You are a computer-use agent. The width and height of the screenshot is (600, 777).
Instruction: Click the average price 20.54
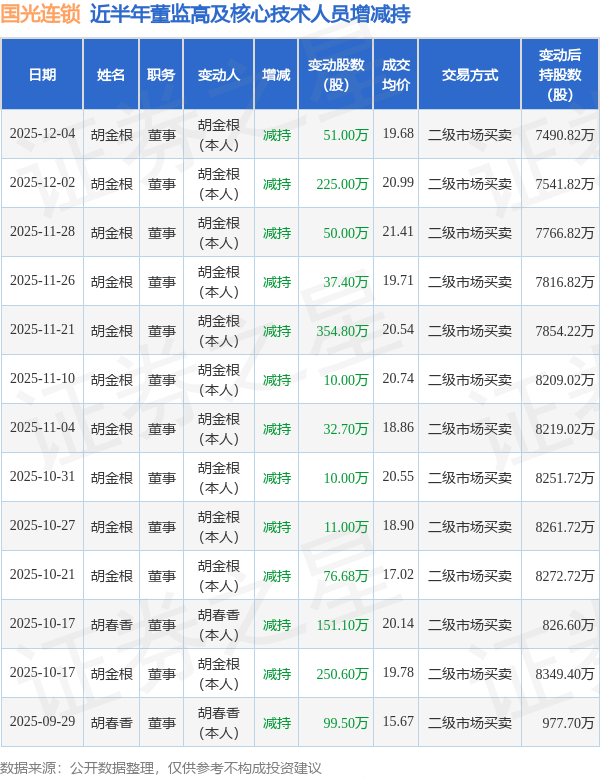pos(398,330)
